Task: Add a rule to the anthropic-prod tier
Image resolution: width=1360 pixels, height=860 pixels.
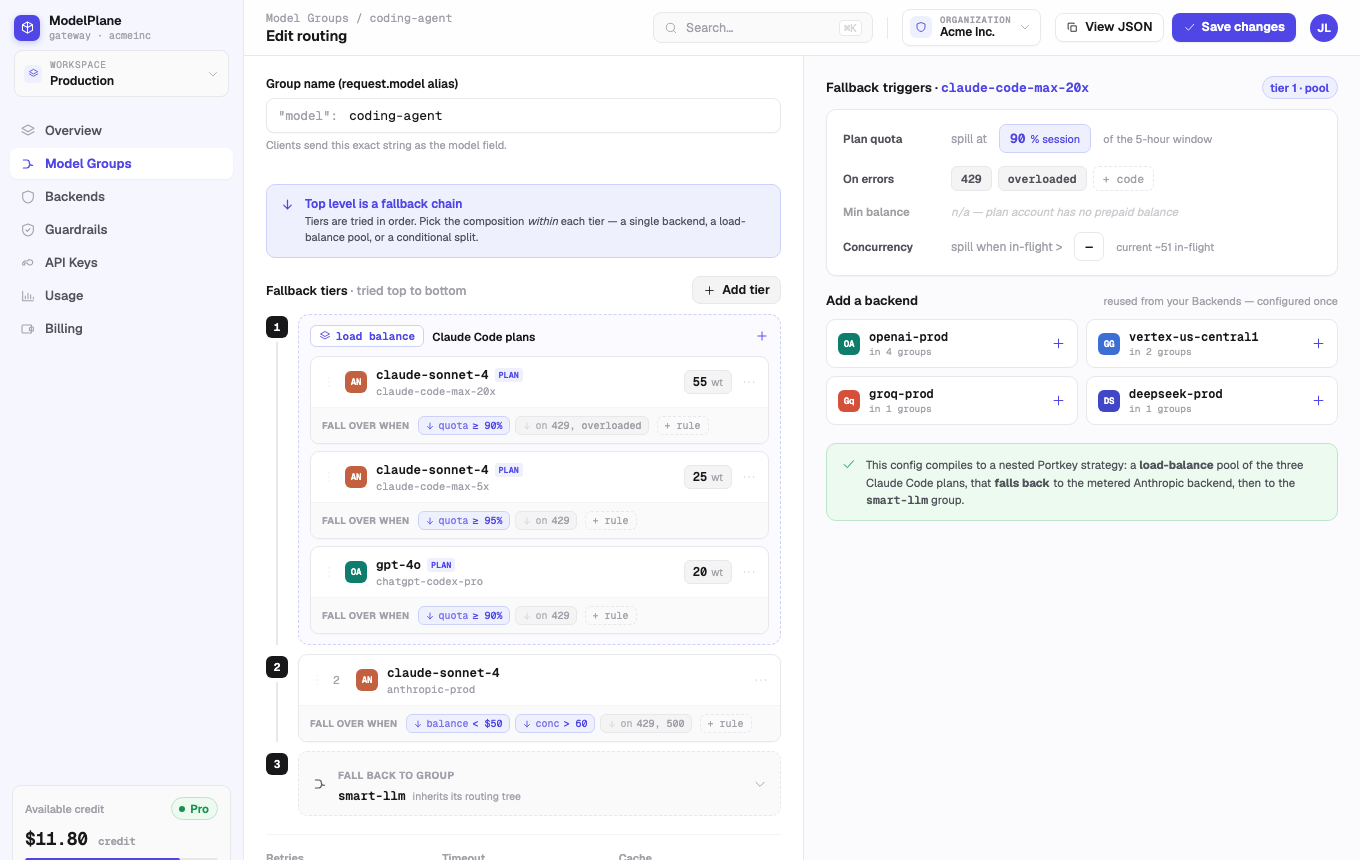Action: pos(725,723)
